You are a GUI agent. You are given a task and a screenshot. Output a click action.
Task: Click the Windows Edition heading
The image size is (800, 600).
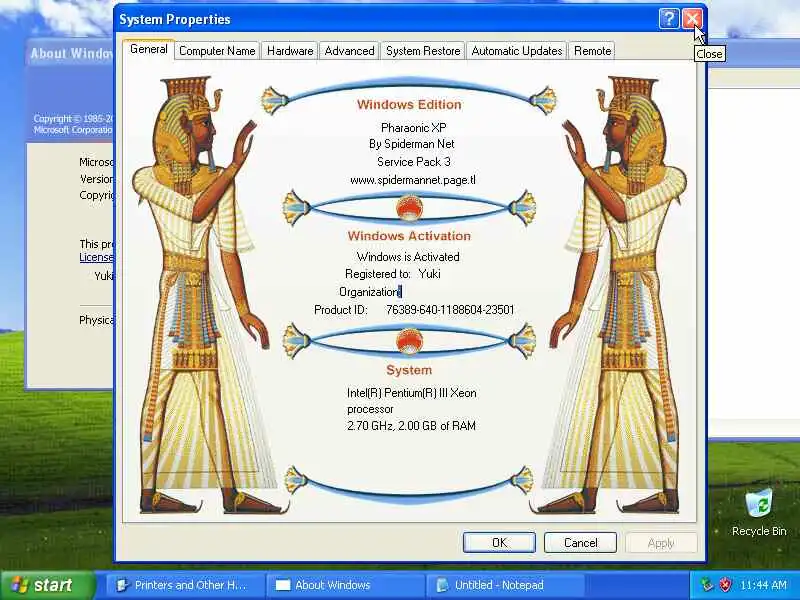click(409, 105)
